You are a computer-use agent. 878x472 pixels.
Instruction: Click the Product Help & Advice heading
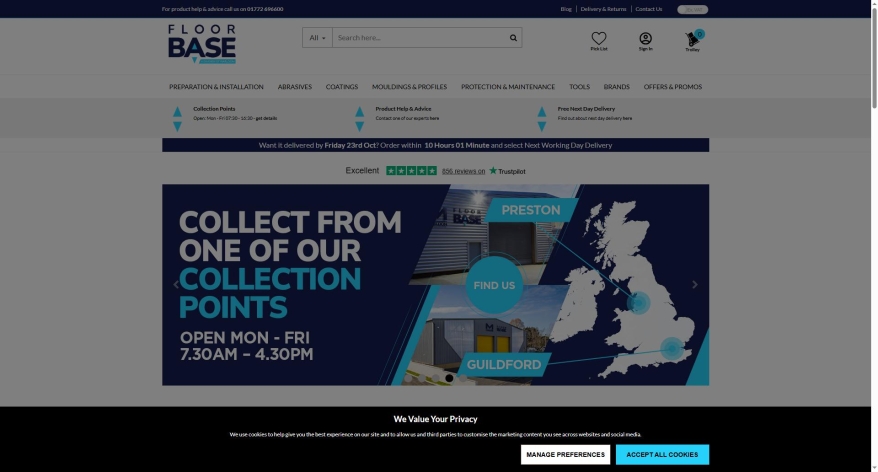[x=403, y=109]
